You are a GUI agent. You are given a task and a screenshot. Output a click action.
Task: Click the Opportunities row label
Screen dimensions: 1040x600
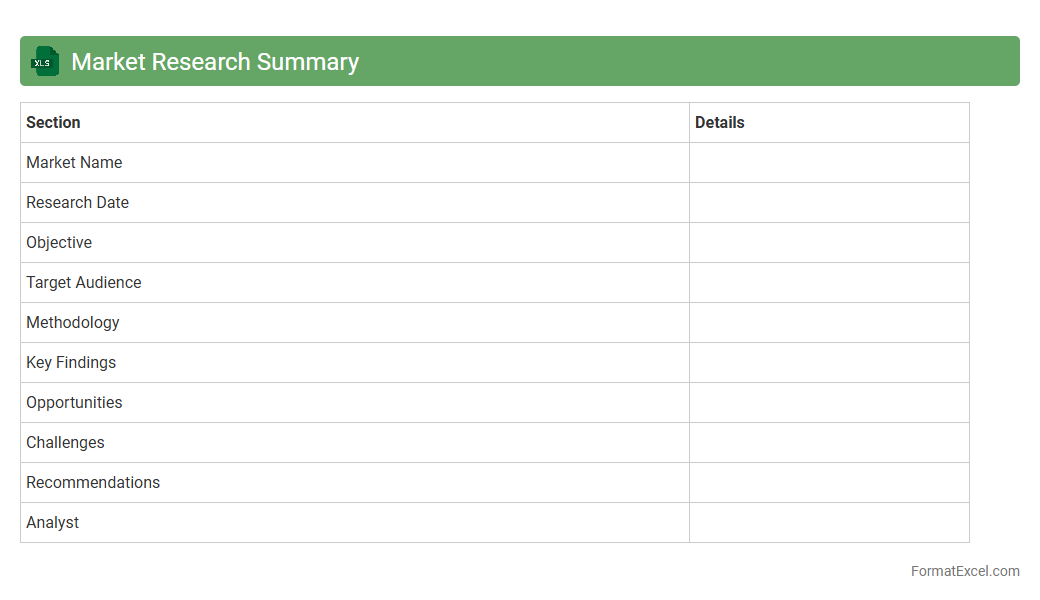tap(74, 402)
